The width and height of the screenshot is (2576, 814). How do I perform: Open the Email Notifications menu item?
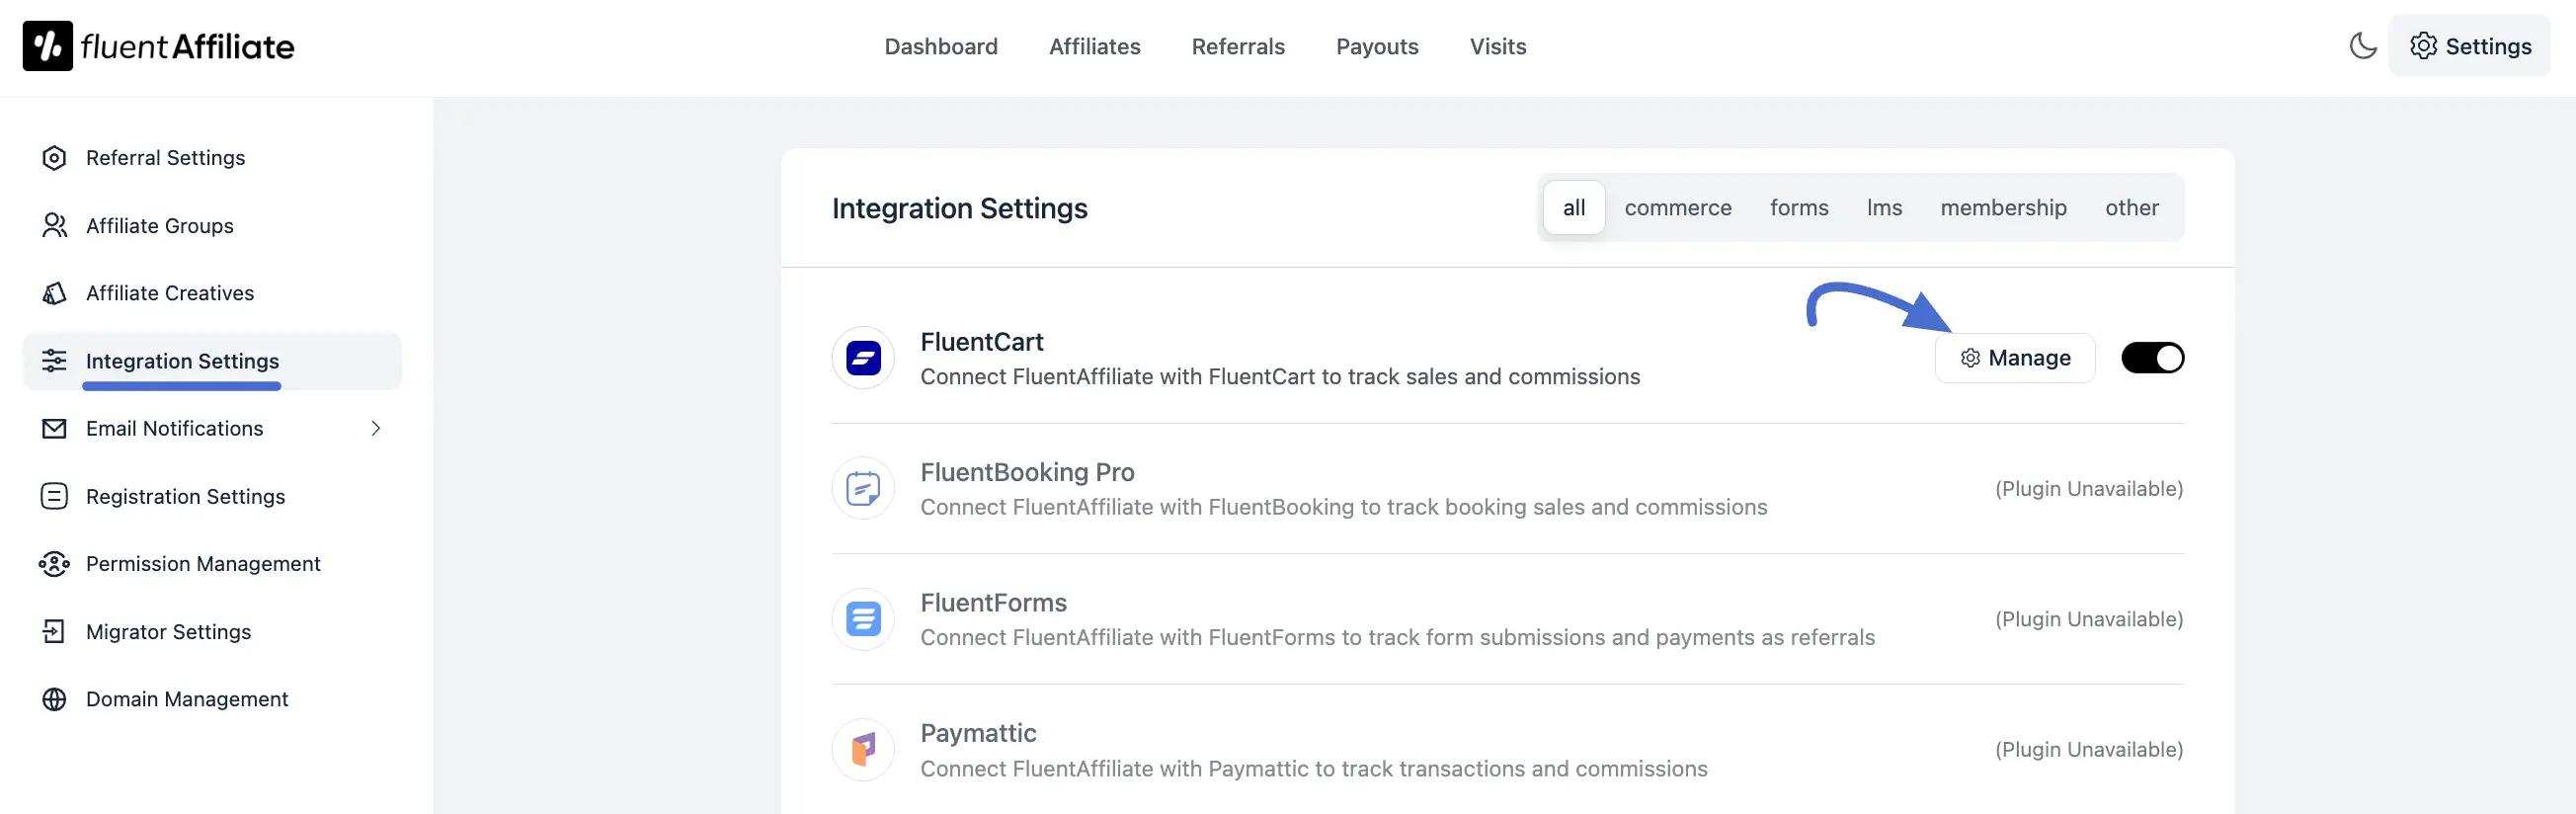175,429
